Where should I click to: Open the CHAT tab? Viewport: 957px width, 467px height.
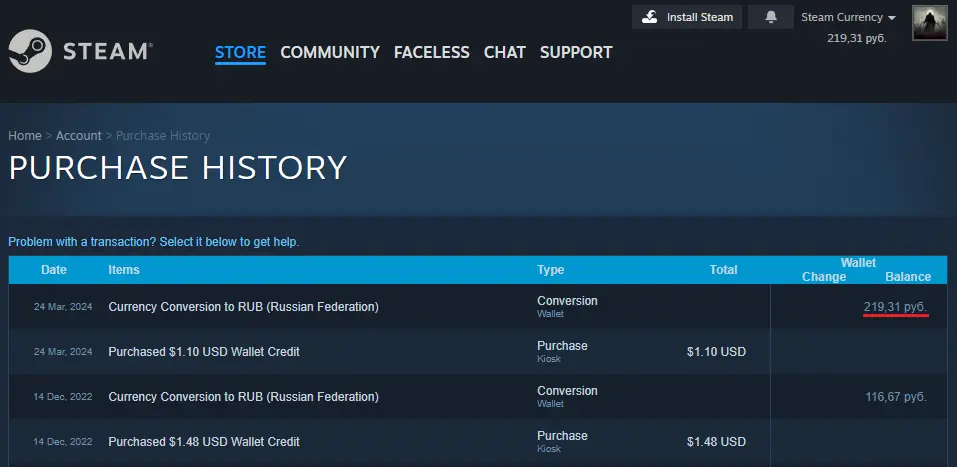tap(504, 52)
